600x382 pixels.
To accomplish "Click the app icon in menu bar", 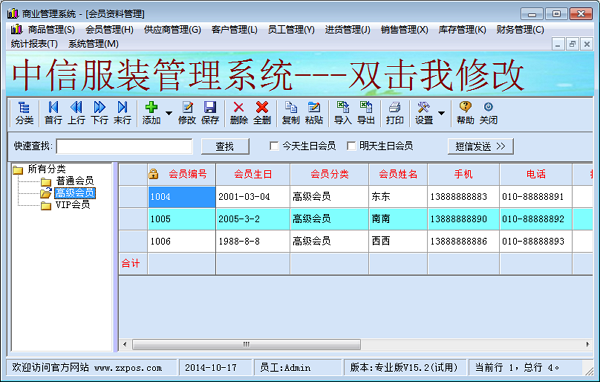I will tap(16, 29).
